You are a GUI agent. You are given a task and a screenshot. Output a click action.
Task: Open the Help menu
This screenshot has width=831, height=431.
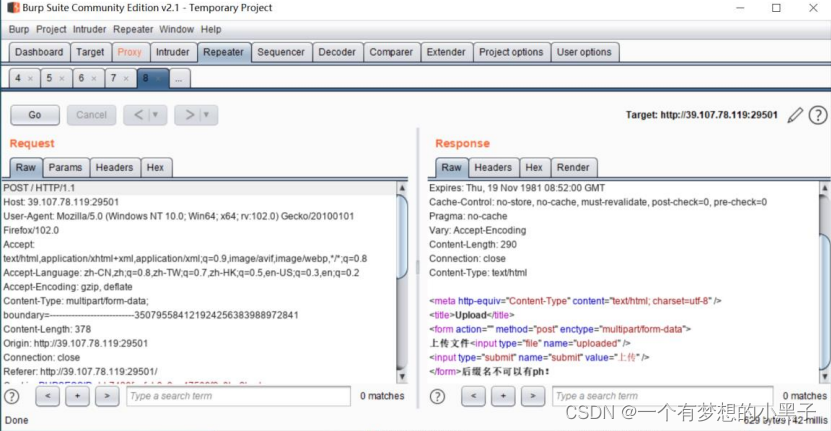211,29
